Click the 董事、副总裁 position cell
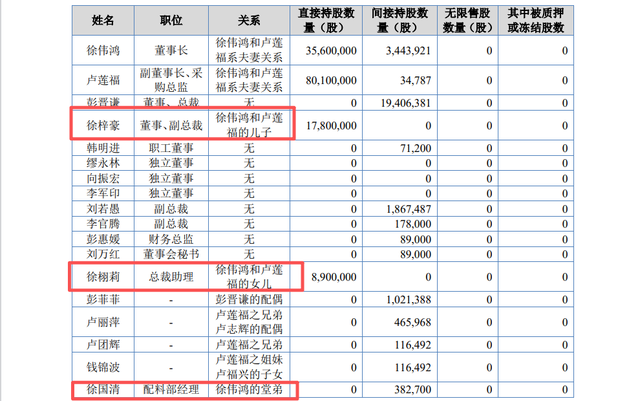The image size is (640, 401). pyautogui.click(x=171, y=125)
